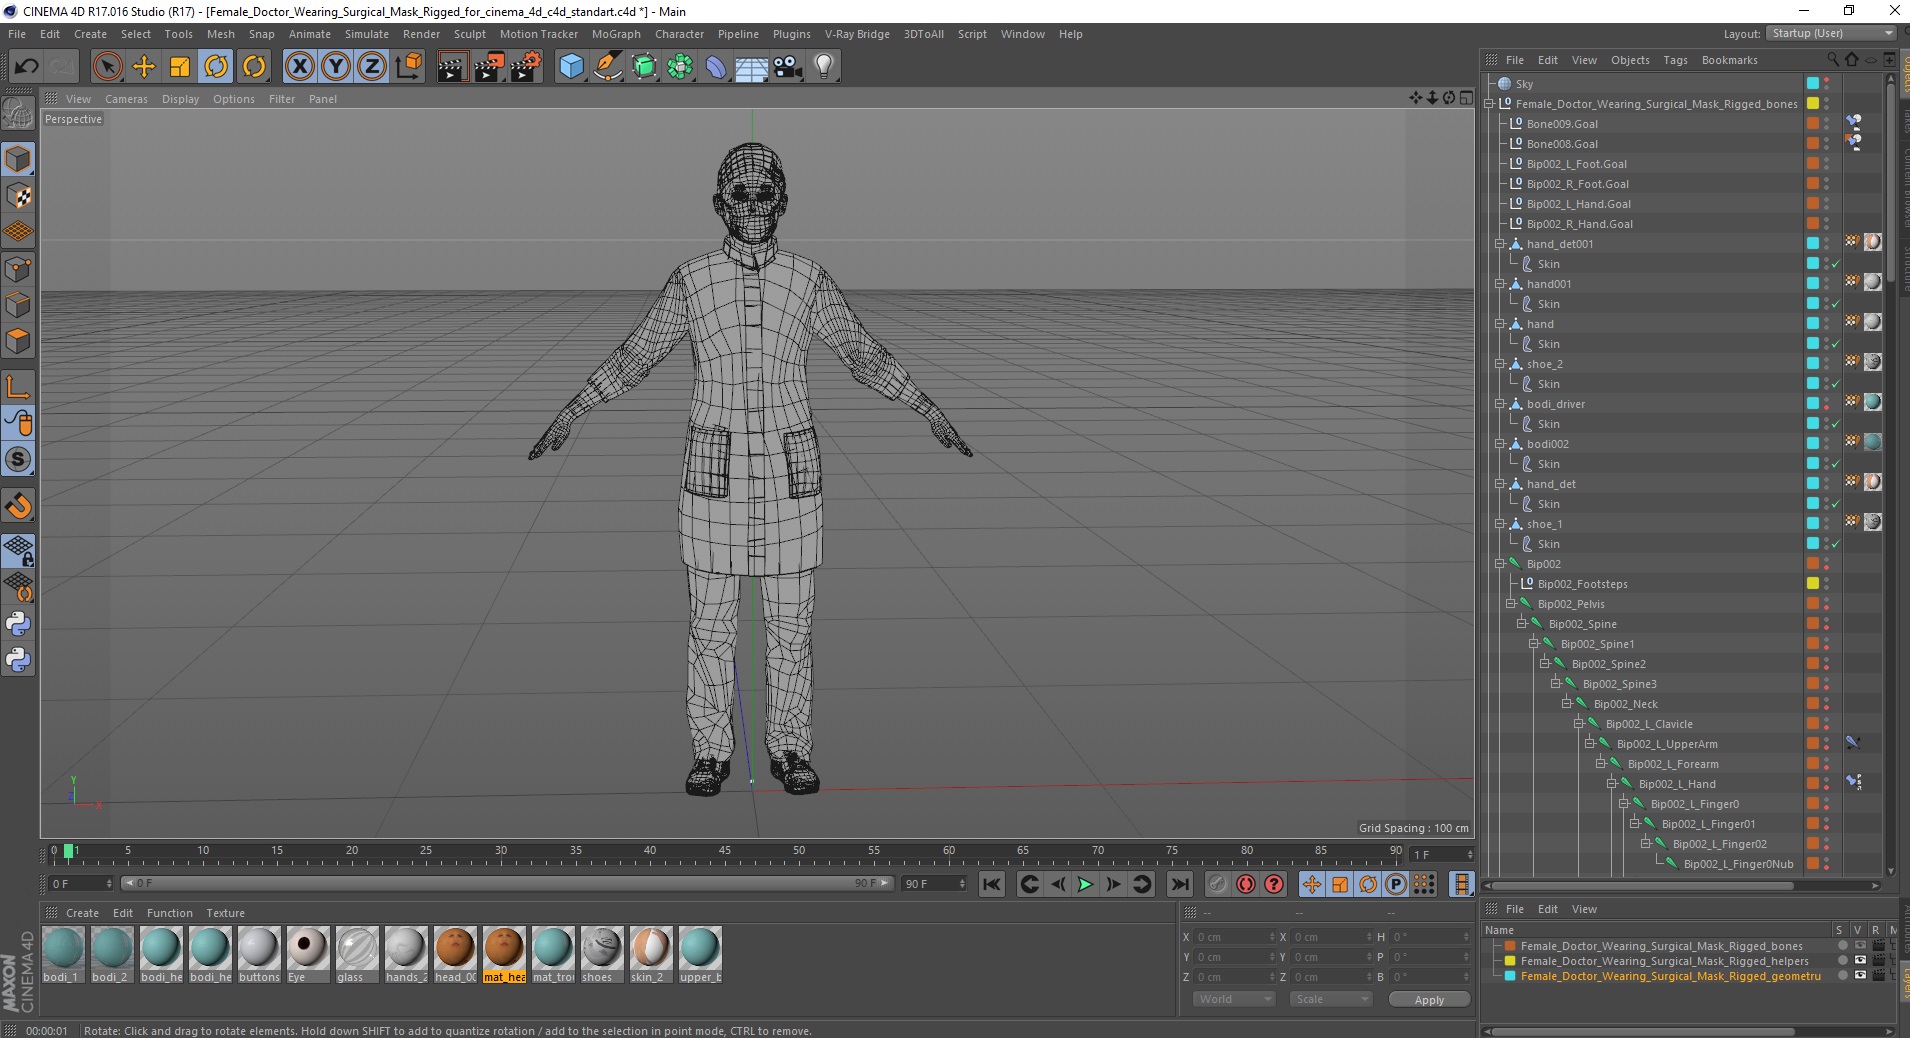The height and width of the screenshot is (1038, 1910).
Task: Toggle Parameter keyframe P button
Action: [x=1396, y=884]
